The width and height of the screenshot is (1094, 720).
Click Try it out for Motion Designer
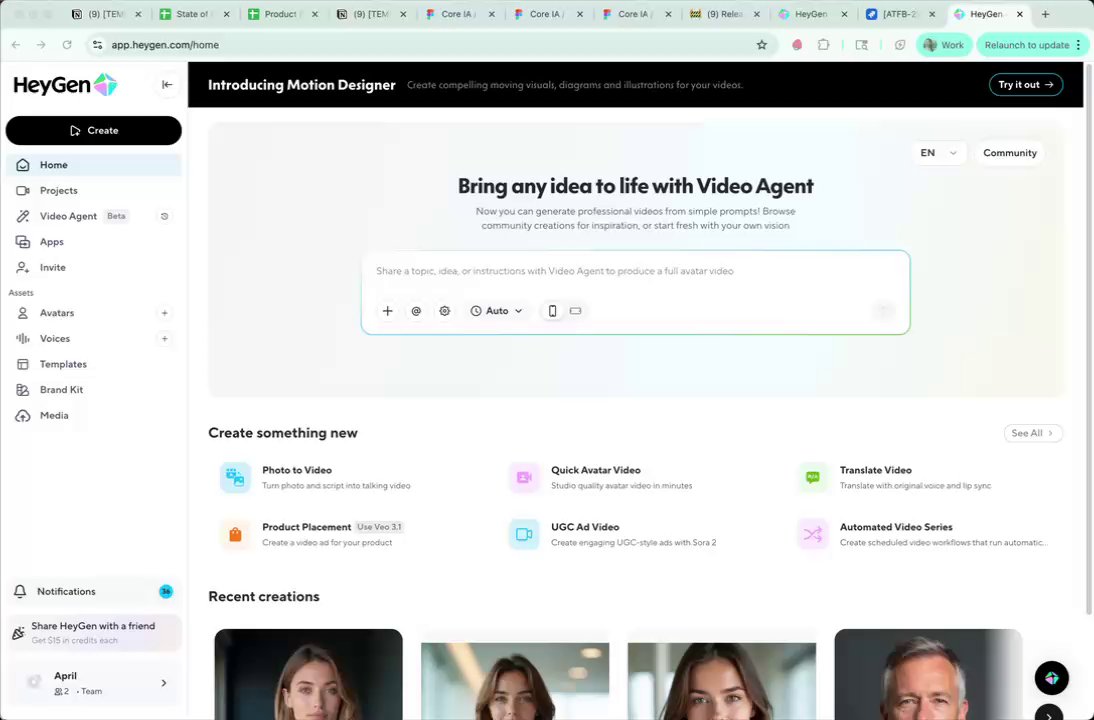pos(1026,84)
